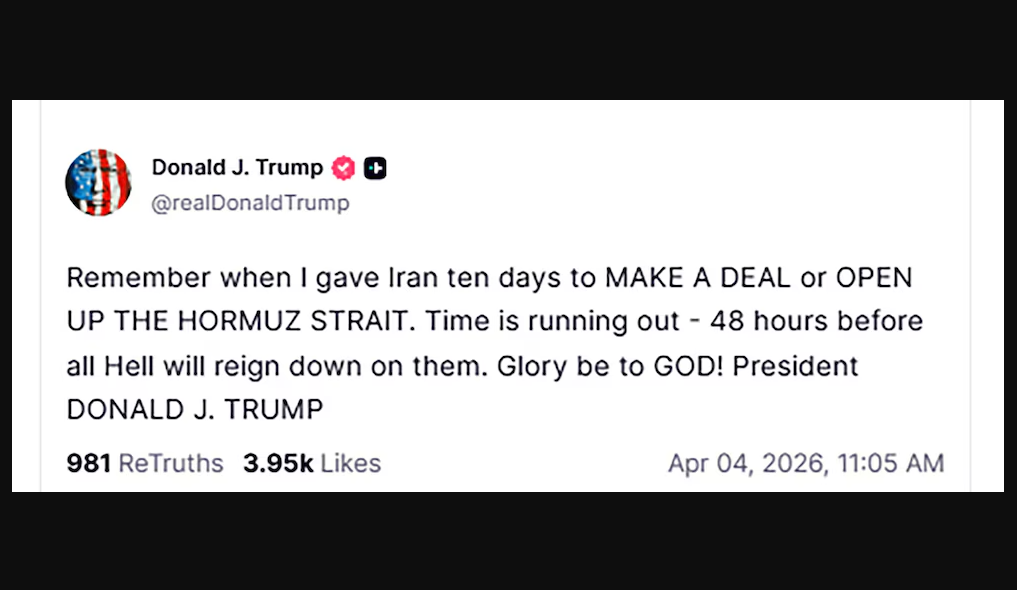Open the @realDonaldTrump handle link
Screen dimensions: 1017x590
[x=250, y=203]
